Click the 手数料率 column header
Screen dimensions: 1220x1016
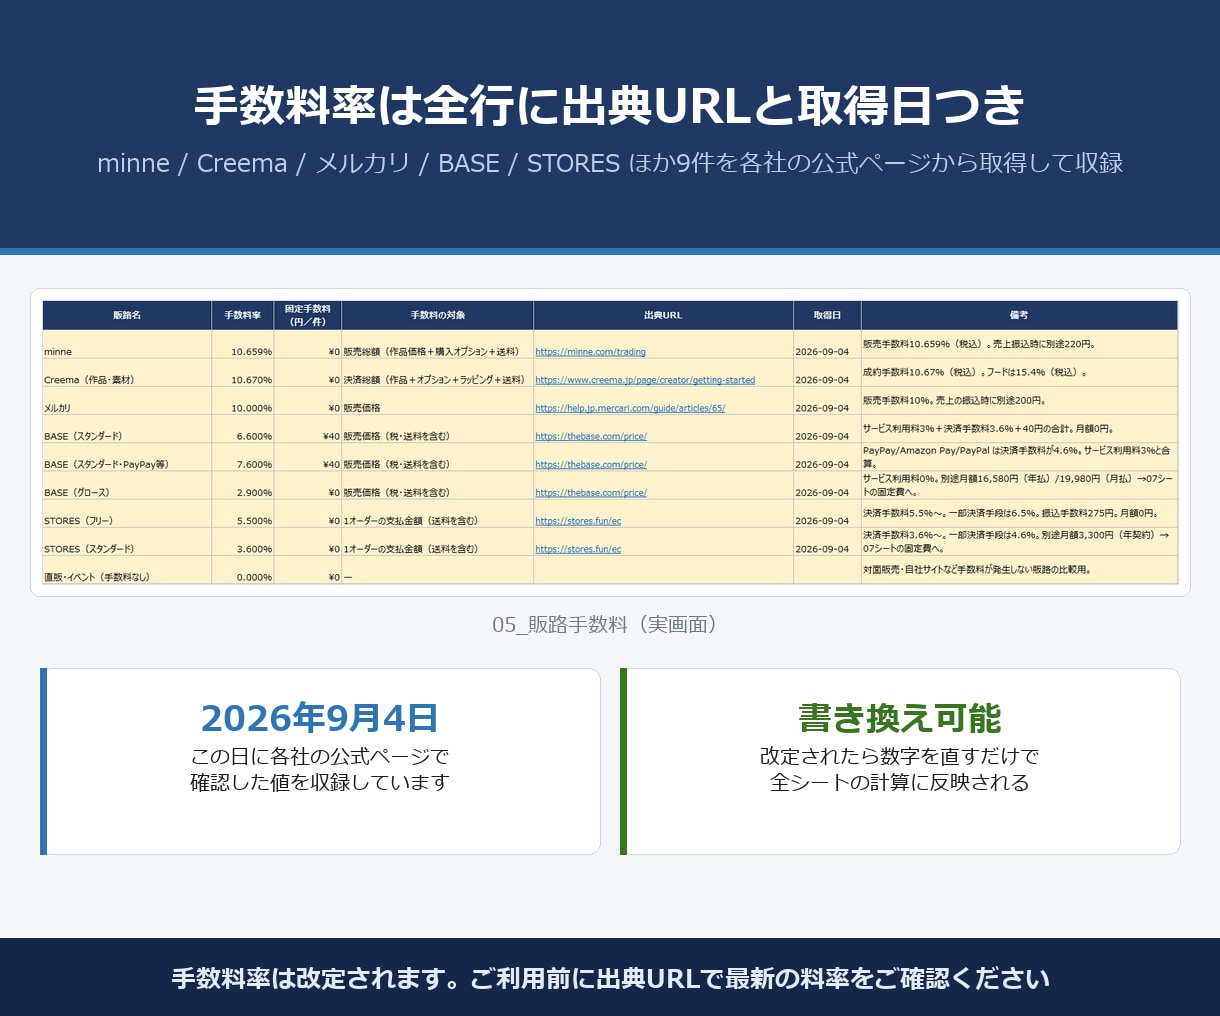(x=243, y=315)
